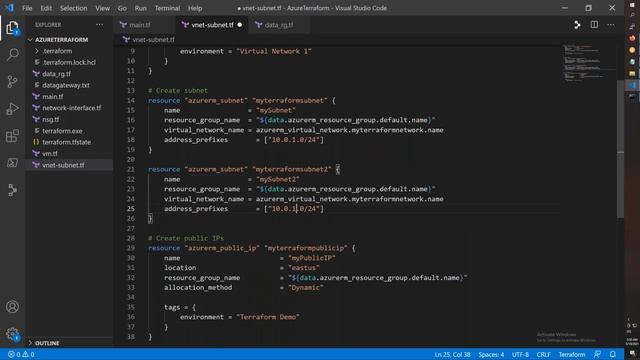
Task: Open network-interface.tf in explorer
Action: (x=69, y=108)
